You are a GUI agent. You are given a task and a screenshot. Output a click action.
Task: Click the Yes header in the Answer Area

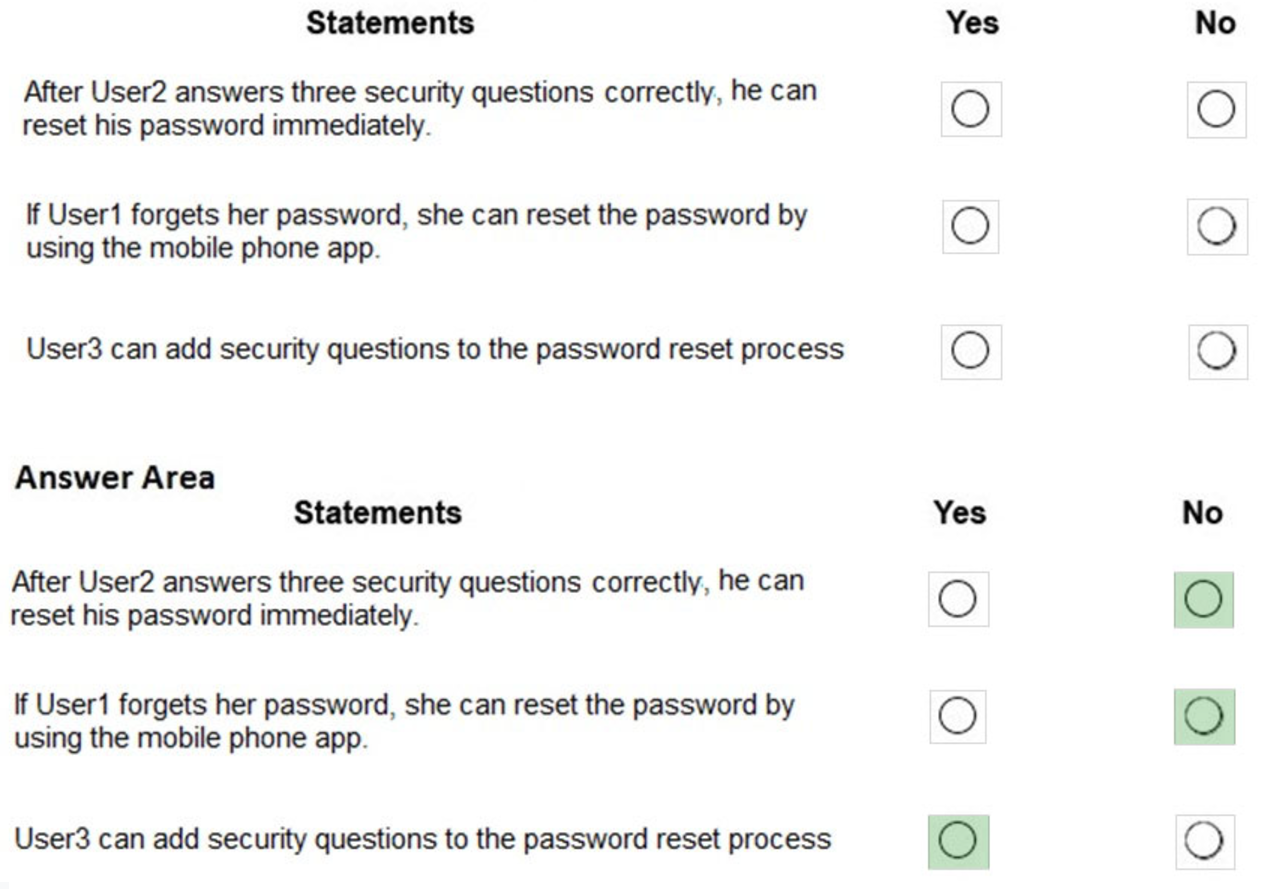(959, 512)
